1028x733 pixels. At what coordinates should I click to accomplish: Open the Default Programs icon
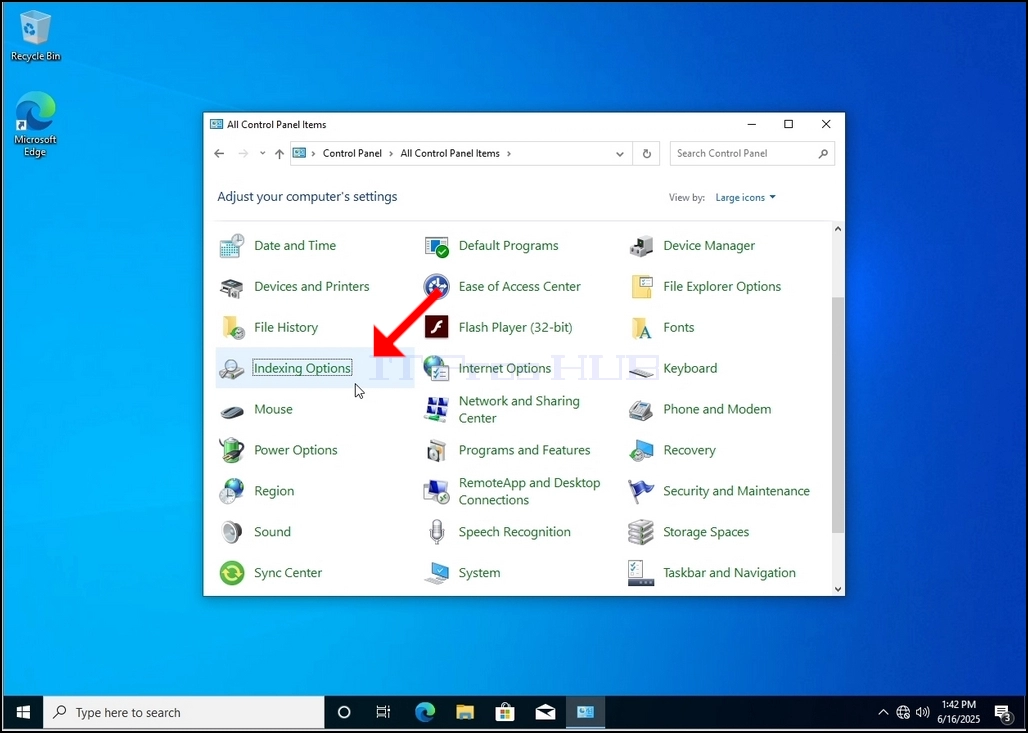[x=437, y=247]
